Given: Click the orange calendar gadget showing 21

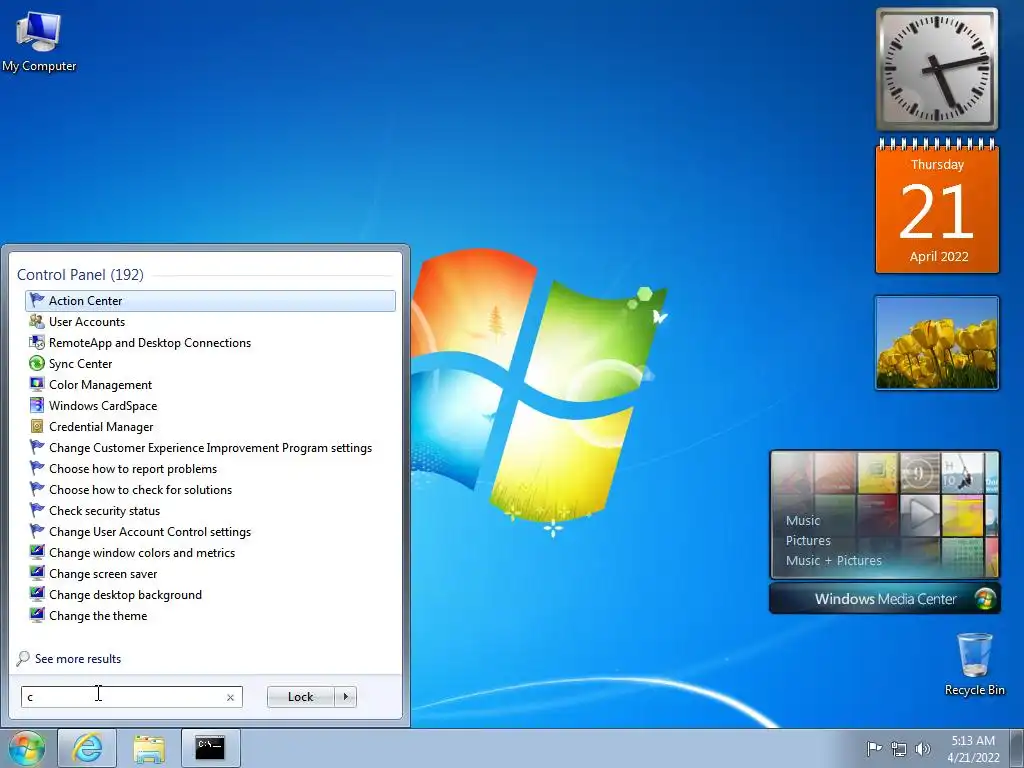Looking at the screenshot, I should click(x=937, y=208).
